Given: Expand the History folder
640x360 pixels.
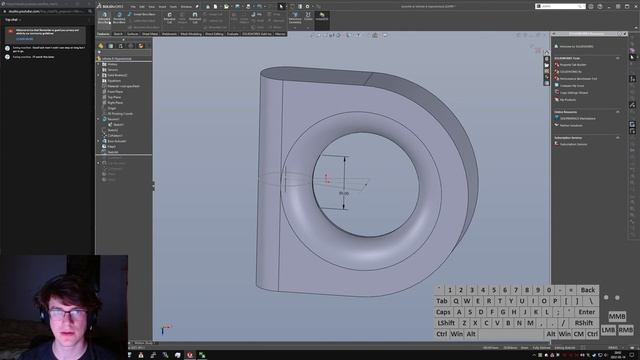Looking at the screenshot, I should coord(98,64).
